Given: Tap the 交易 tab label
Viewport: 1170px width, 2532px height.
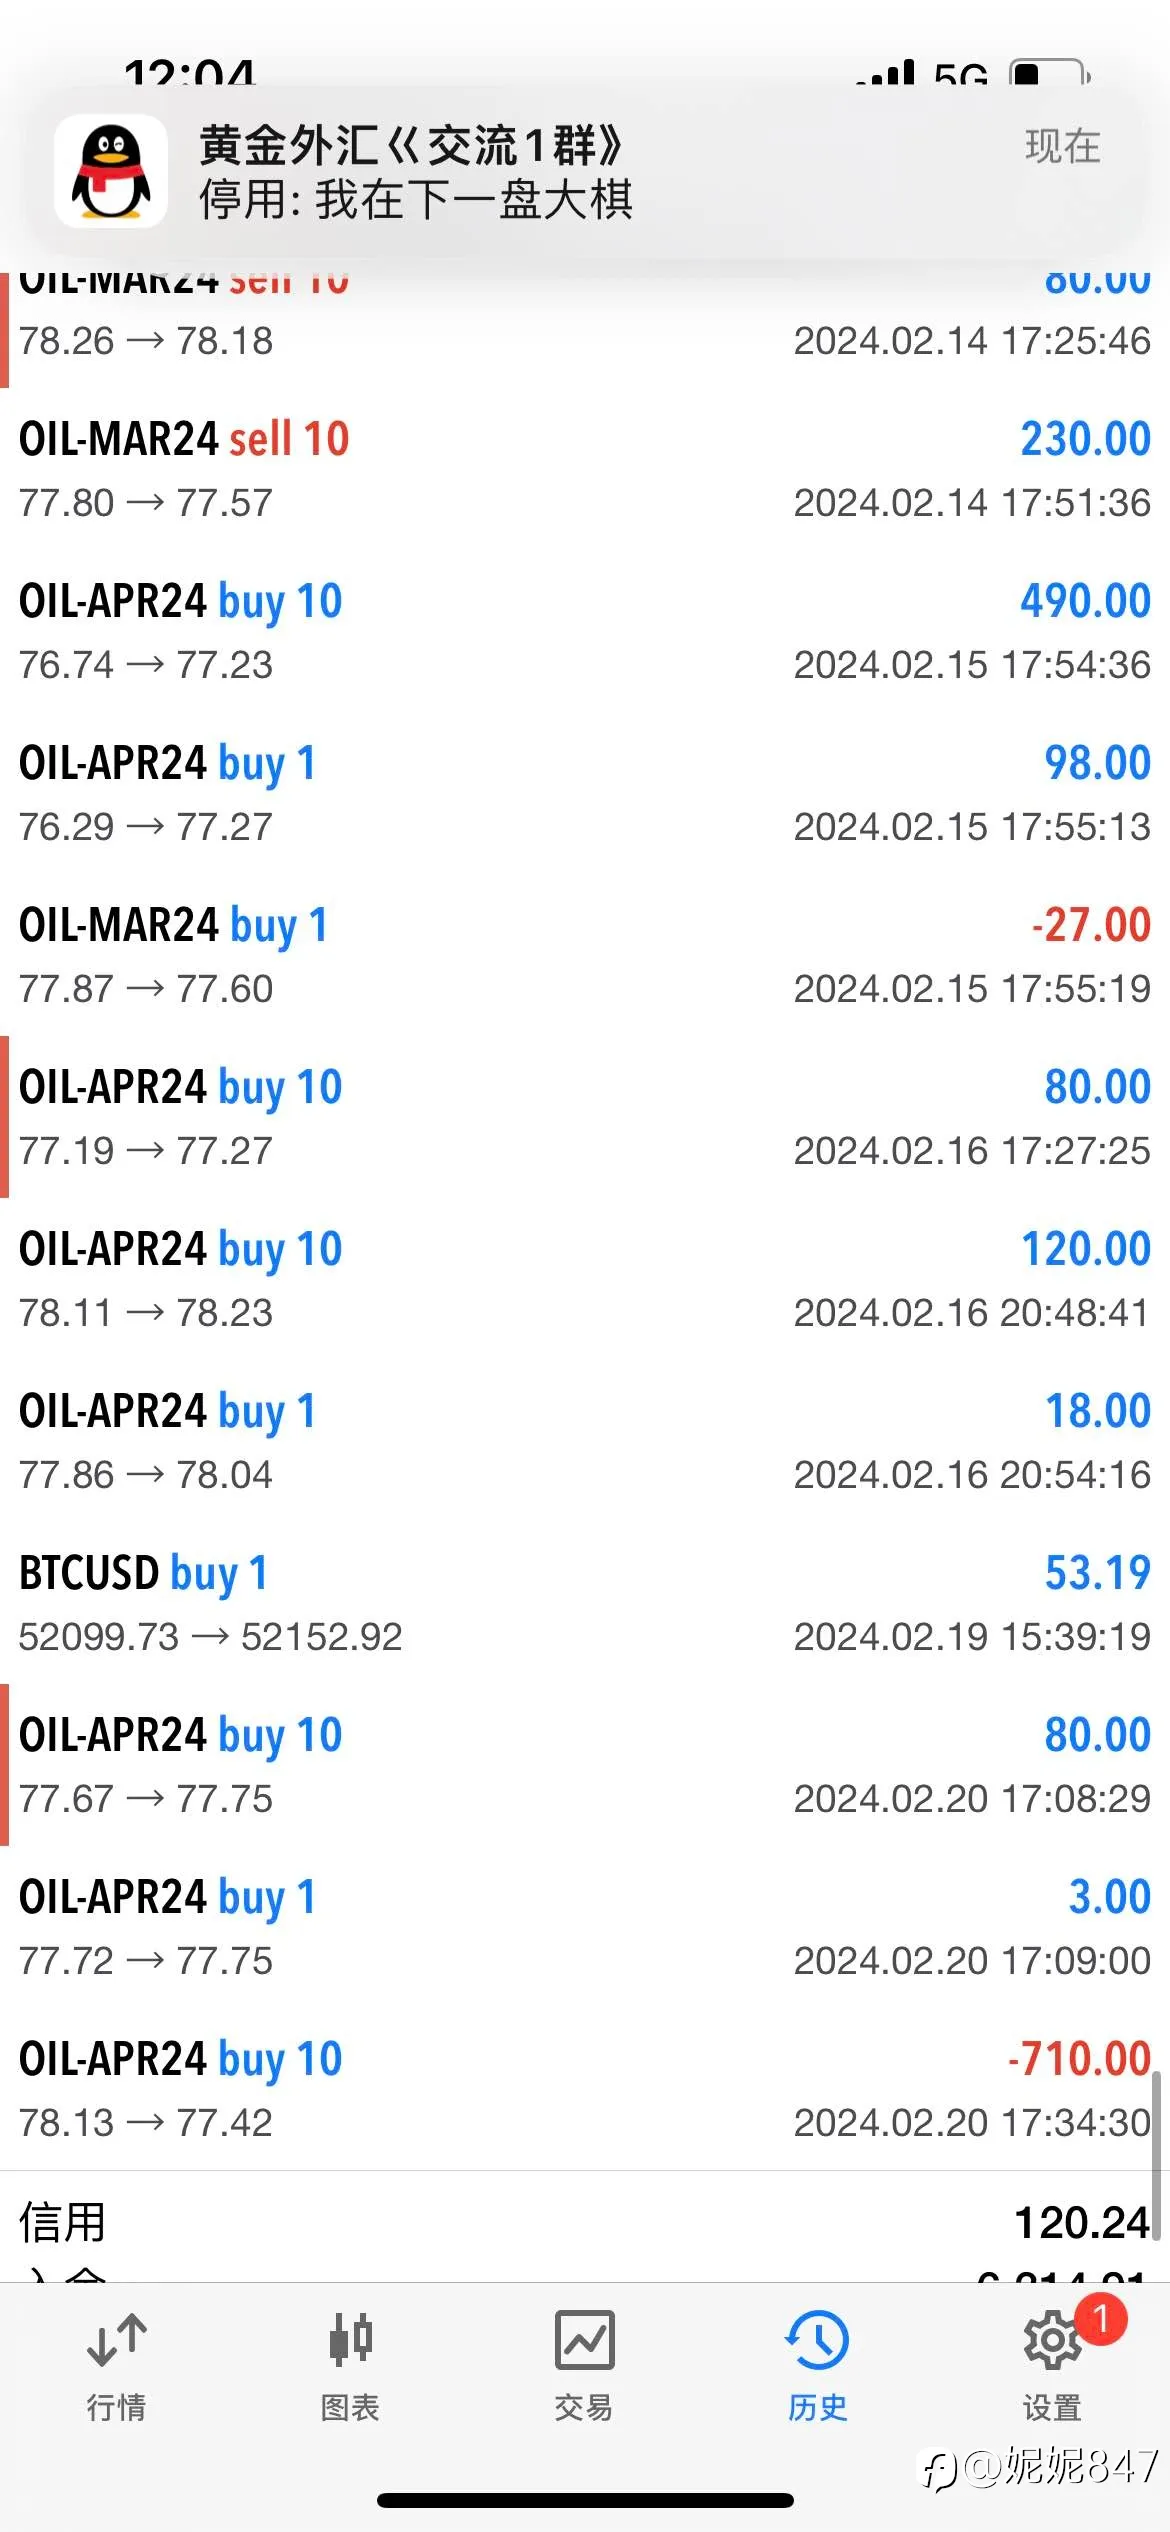Looking at the screenshot, I should [584, 2408].
